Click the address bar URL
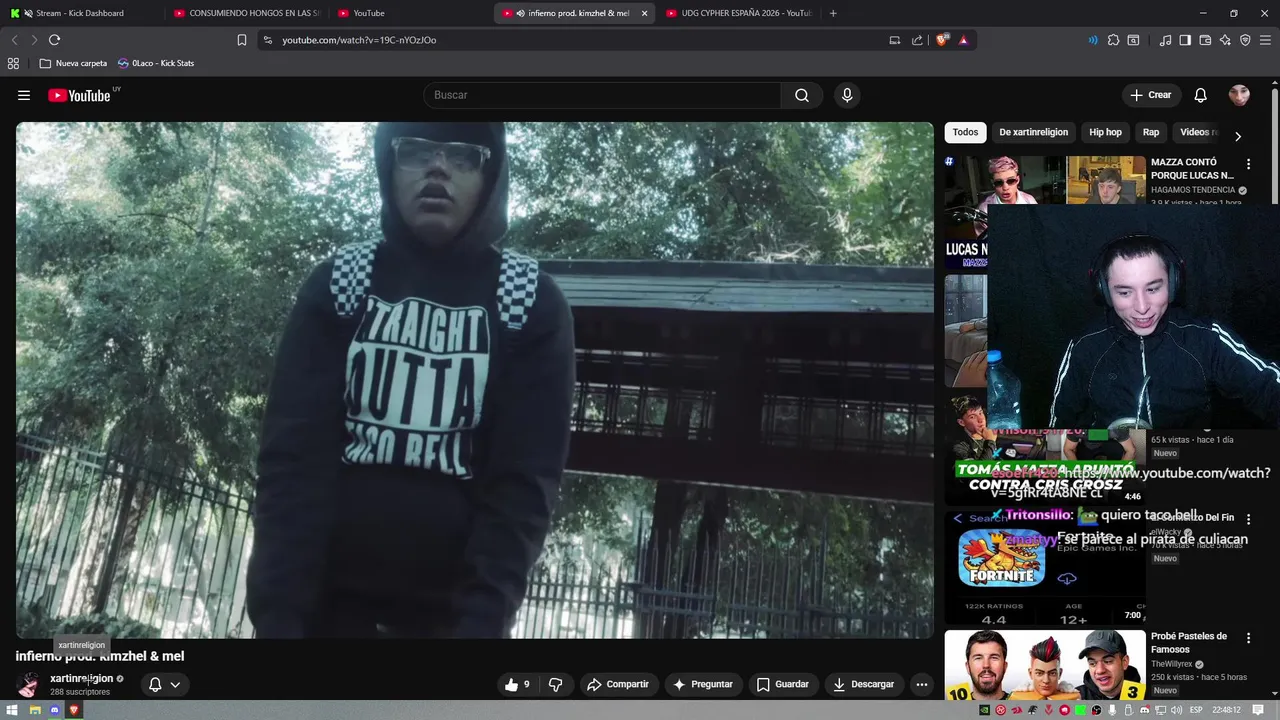 pos(359,40)
